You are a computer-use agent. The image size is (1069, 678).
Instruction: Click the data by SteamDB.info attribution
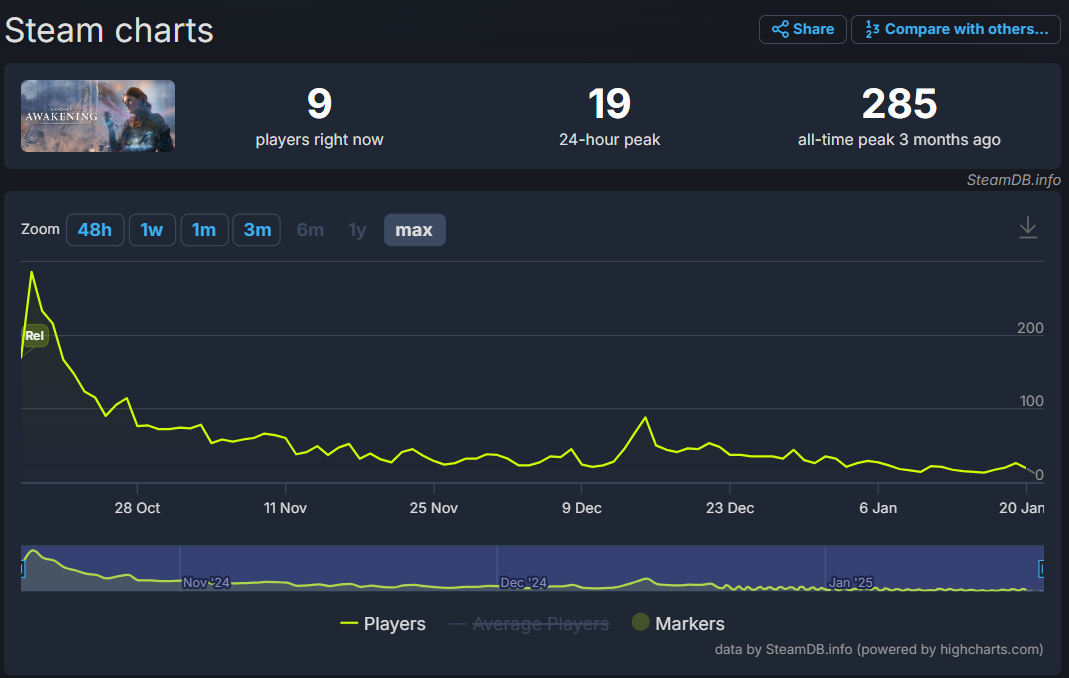[879, 649]
